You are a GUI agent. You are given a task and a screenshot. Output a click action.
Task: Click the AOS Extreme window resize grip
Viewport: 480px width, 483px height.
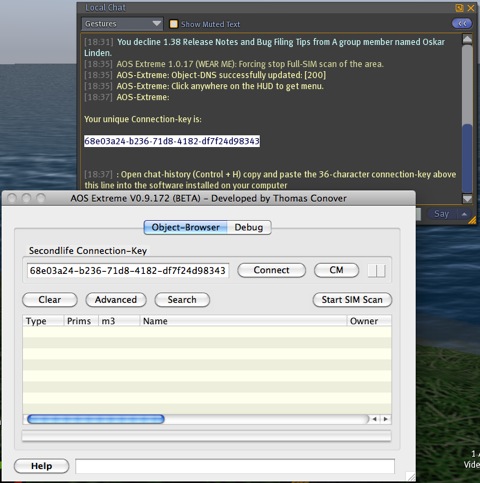coord(411,476)
